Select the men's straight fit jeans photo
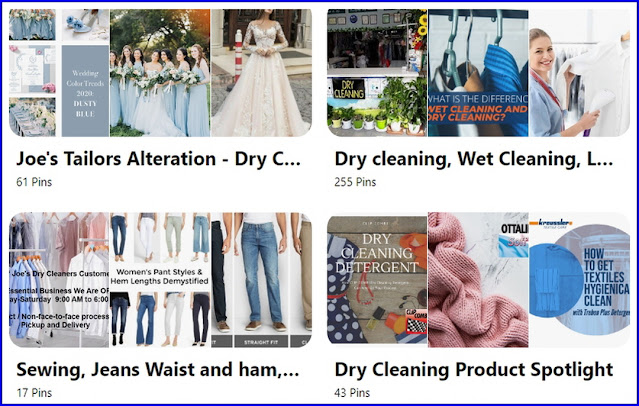 pyautogui.click(x=261, y=280)
